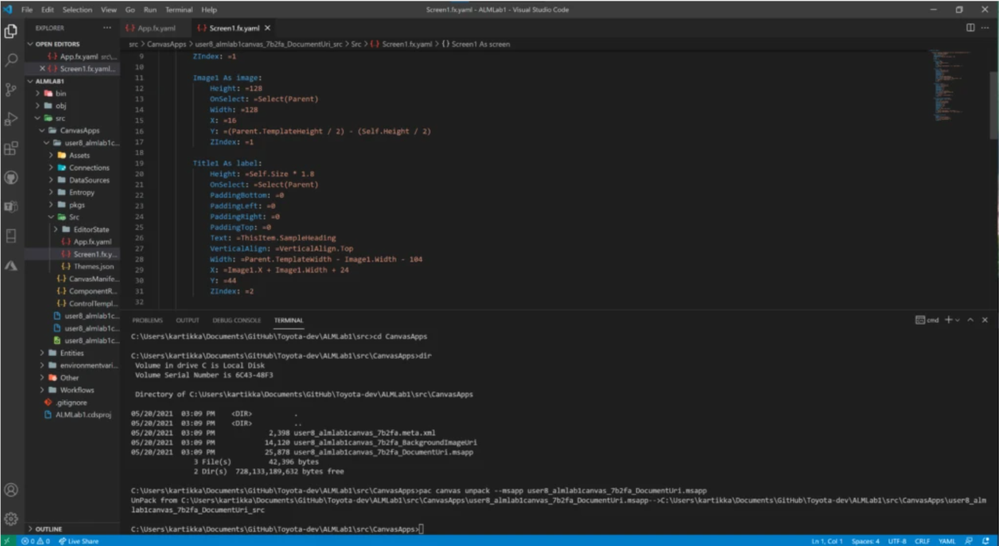Open the Extensions view icon
This screenshot has width=999, height=546.
pos(11,148)
